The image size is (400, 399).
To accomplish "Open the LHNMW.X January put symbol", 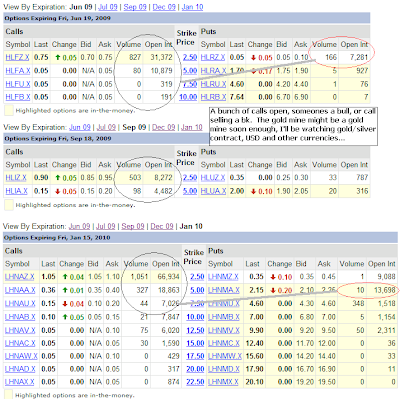I will (225, 356).
